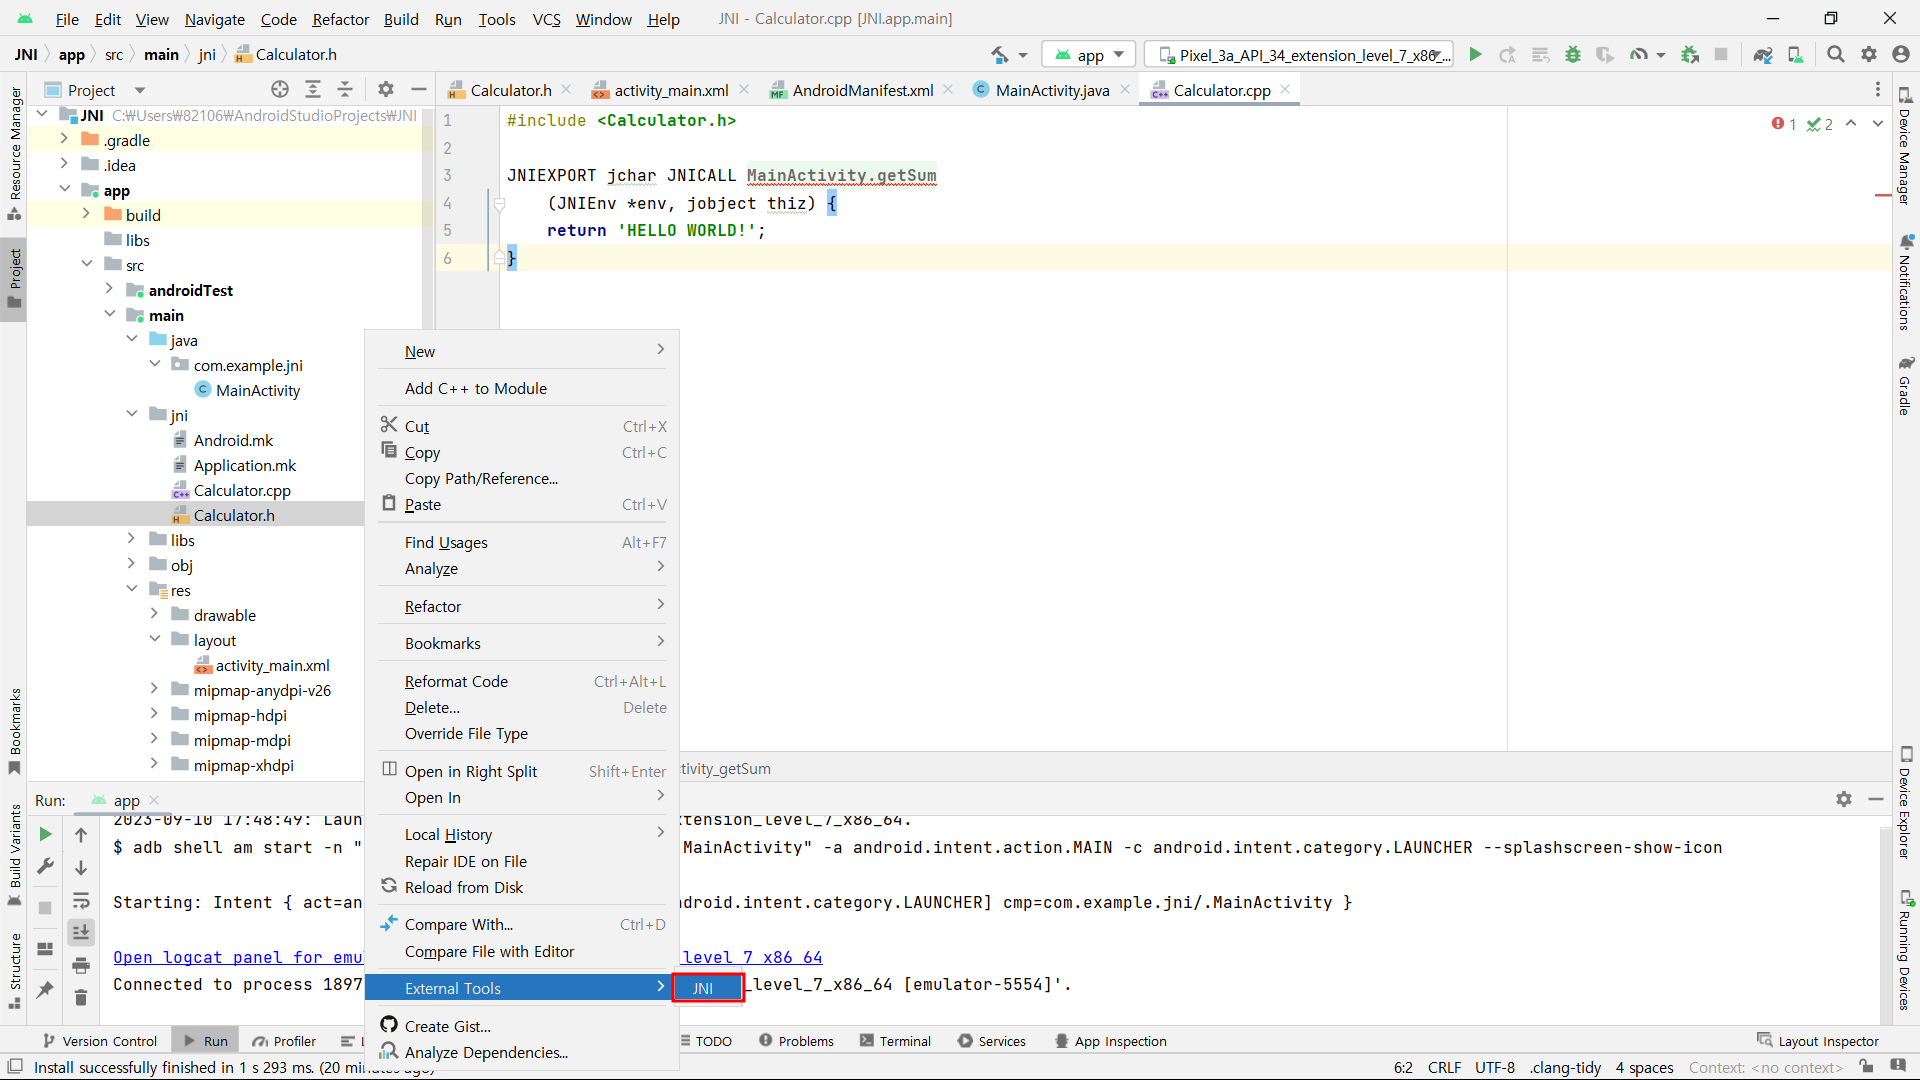Open the app run configuration dropdown
This screenshot has height=1080, width=1920.
click(x=1090, y=55)
